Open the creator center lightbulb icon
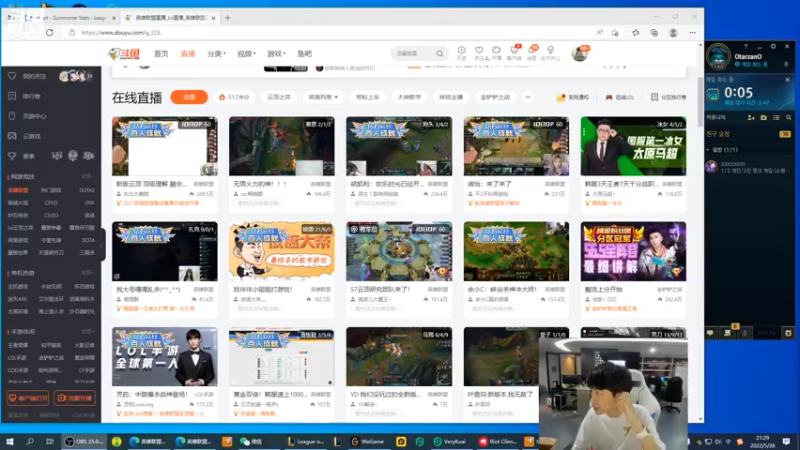The height and width of the screenshot is (450, 800). coord(551,53)
